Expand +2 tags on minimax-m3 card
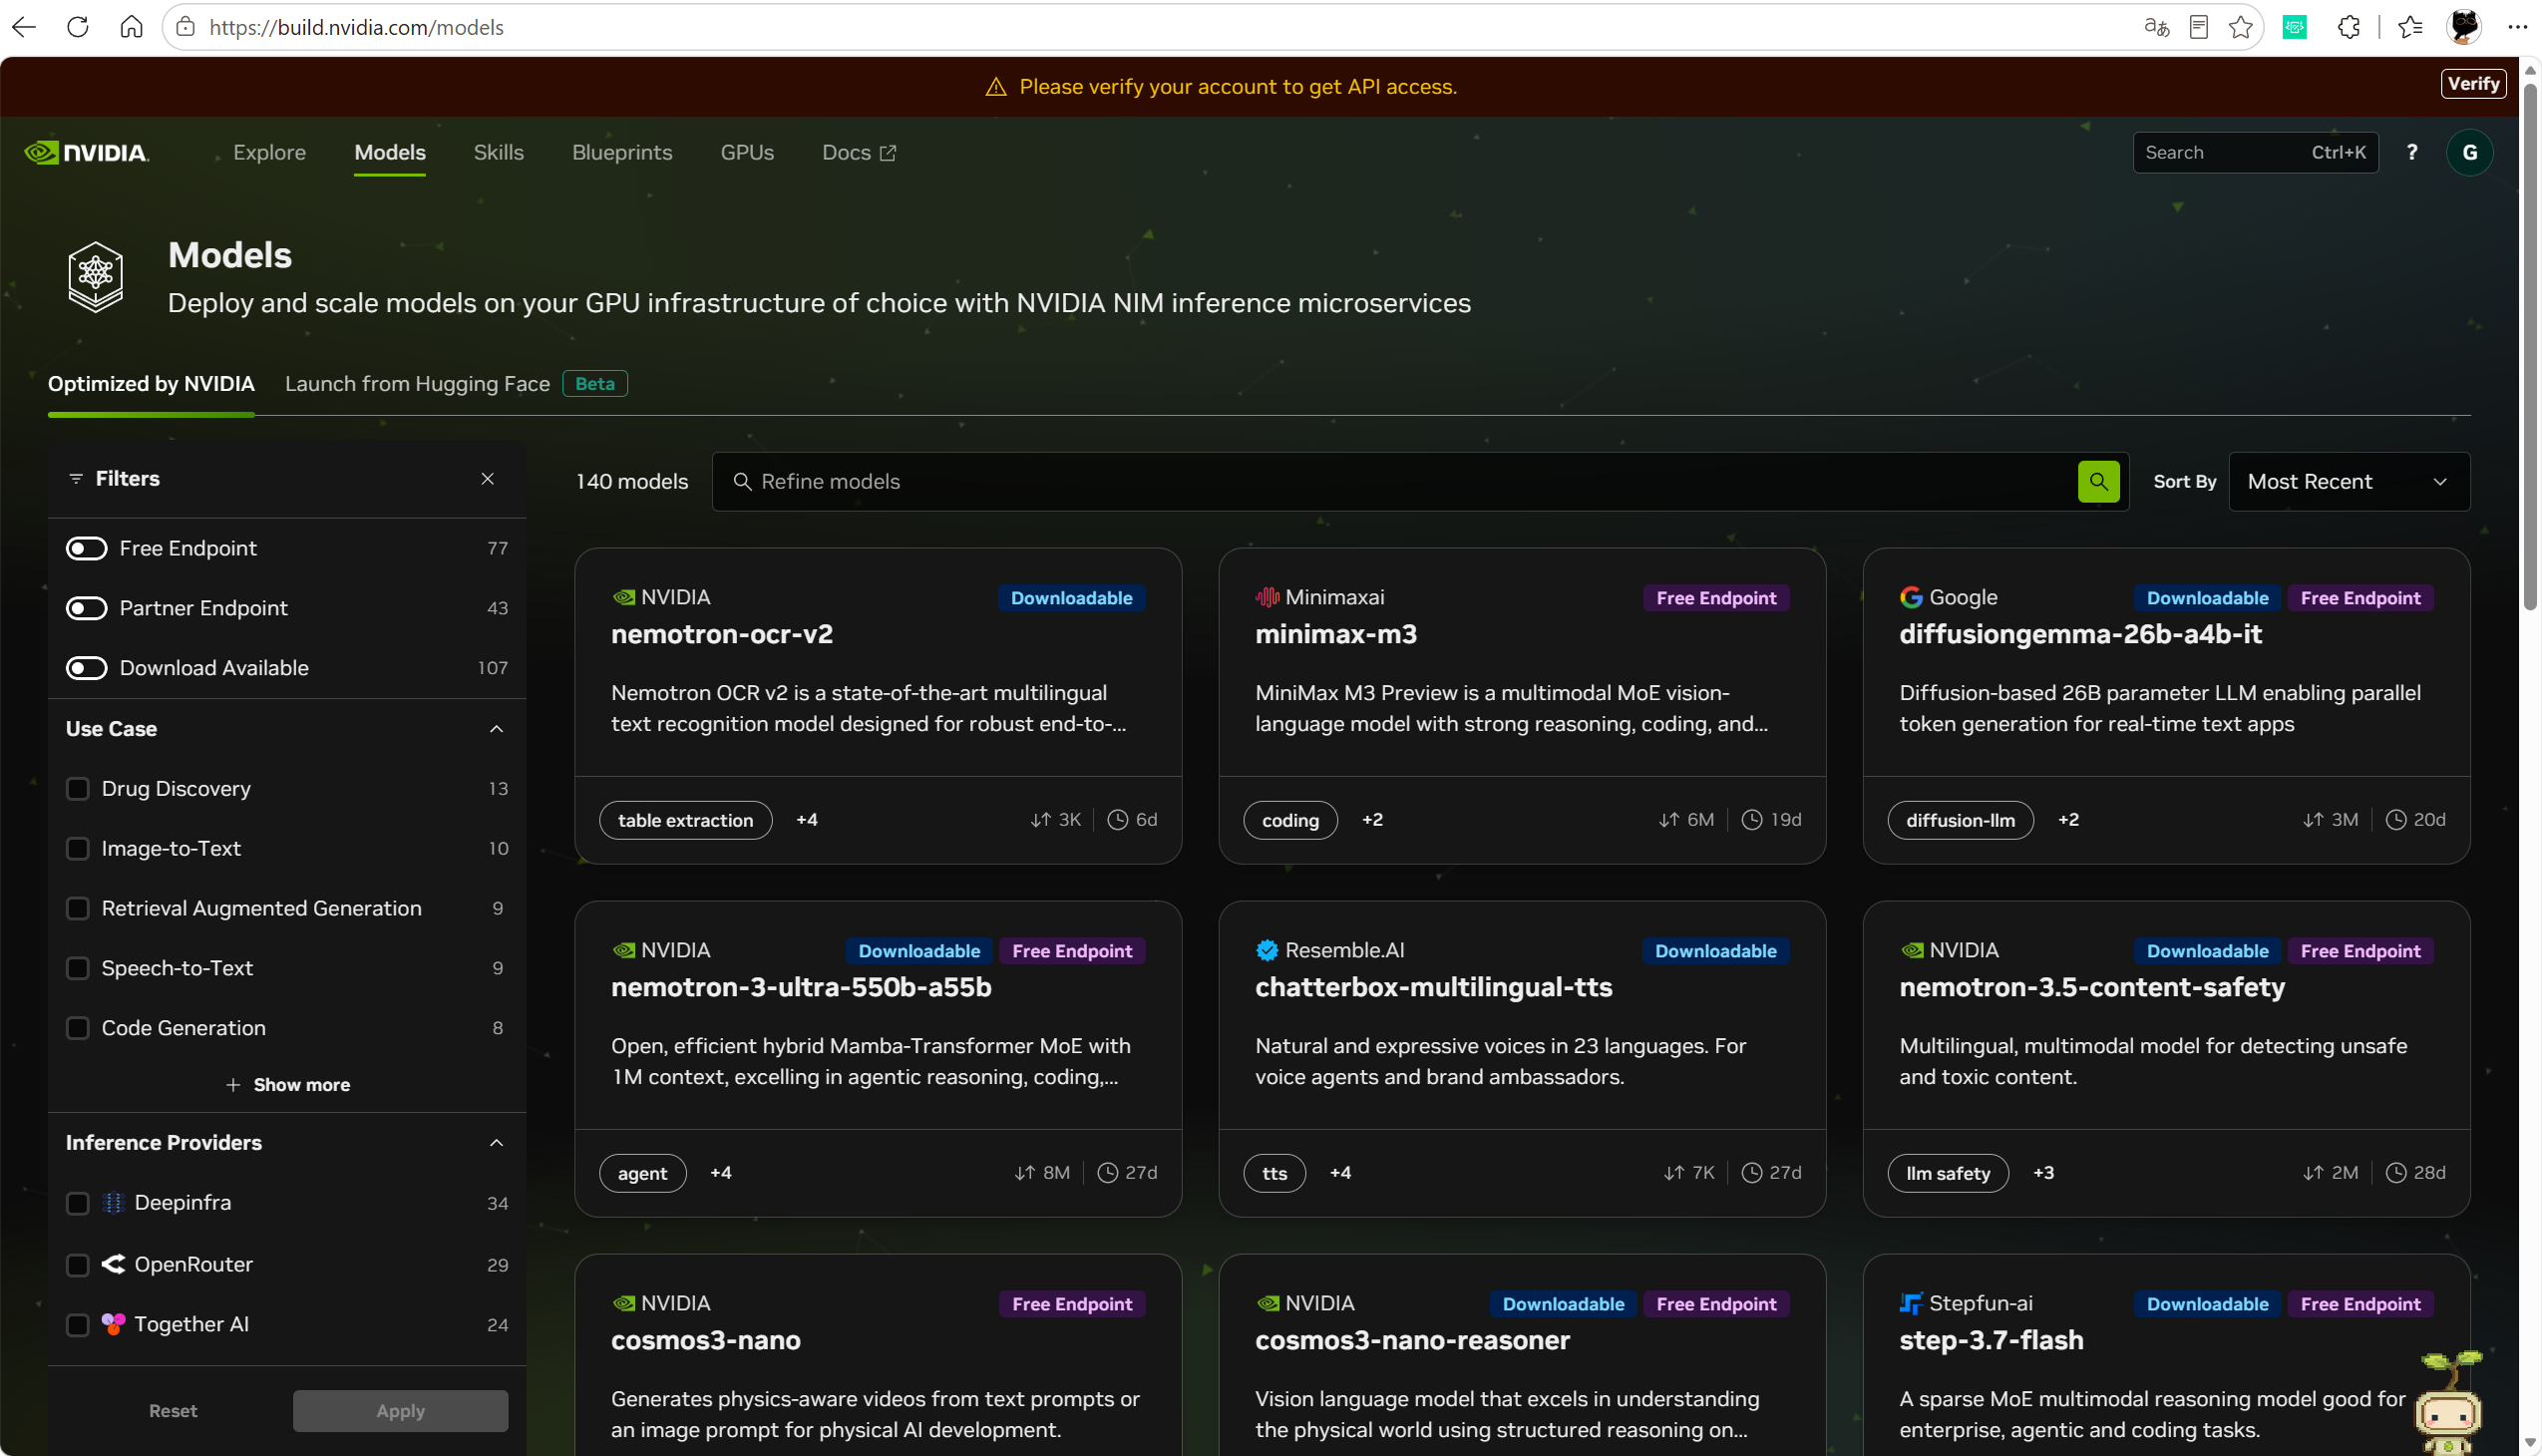This screenshot has width=2542, height=1456. point(1372,820)
